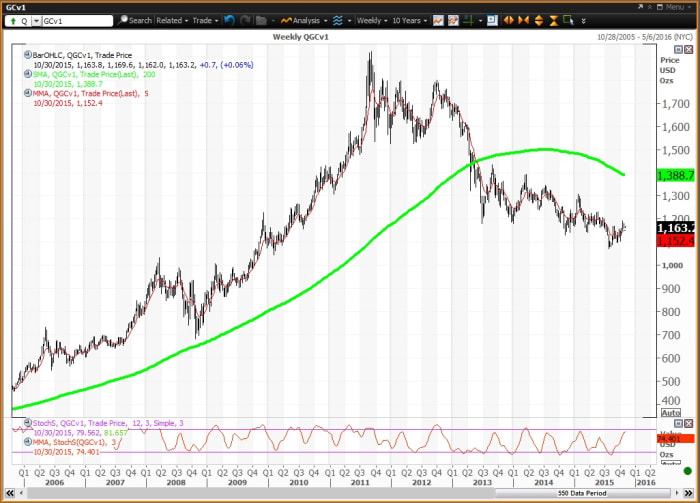Click the GCv1 symbol input field
The image size is (700, 503).
click(x=77, y=20)
